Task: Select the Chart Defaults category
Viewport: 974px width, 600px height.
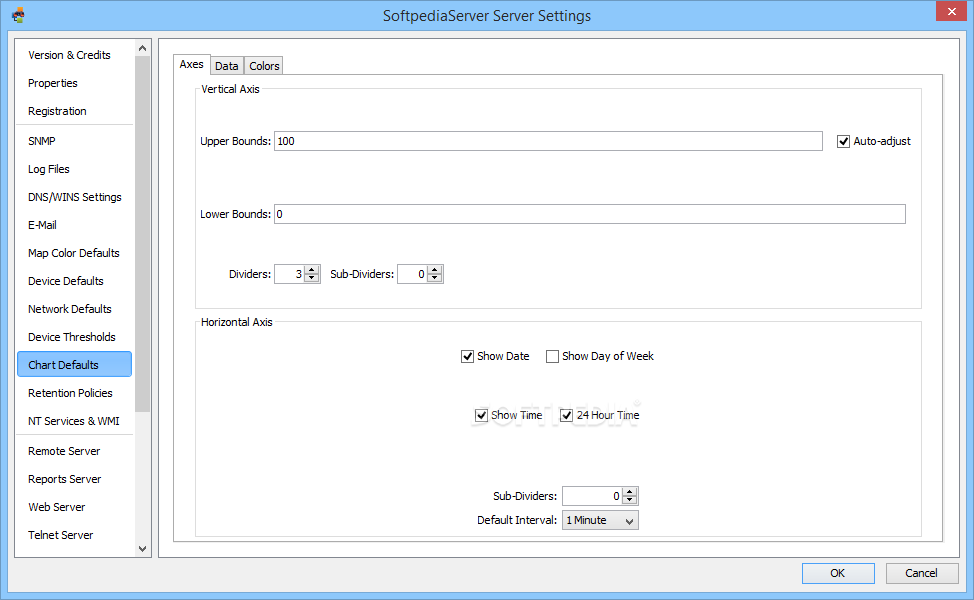Action: tap(75, 365)
